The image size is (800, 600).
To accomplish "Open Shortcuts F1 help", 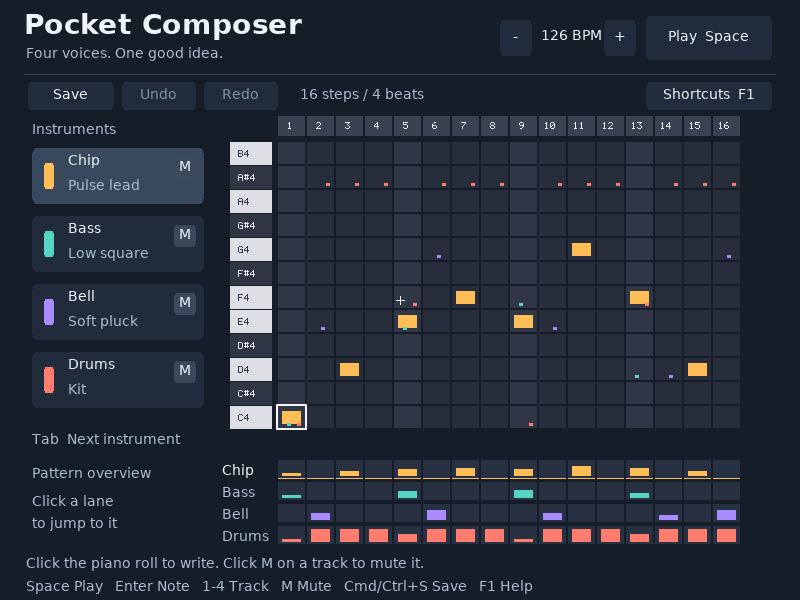I will point(709,95).
